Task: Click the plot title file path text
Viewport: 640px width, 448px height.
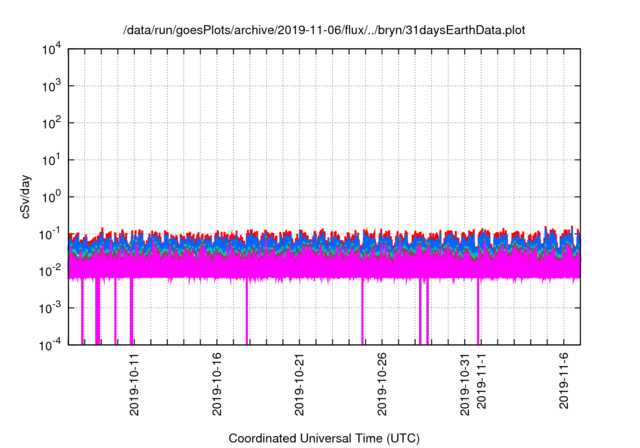Action: point(324,30)
